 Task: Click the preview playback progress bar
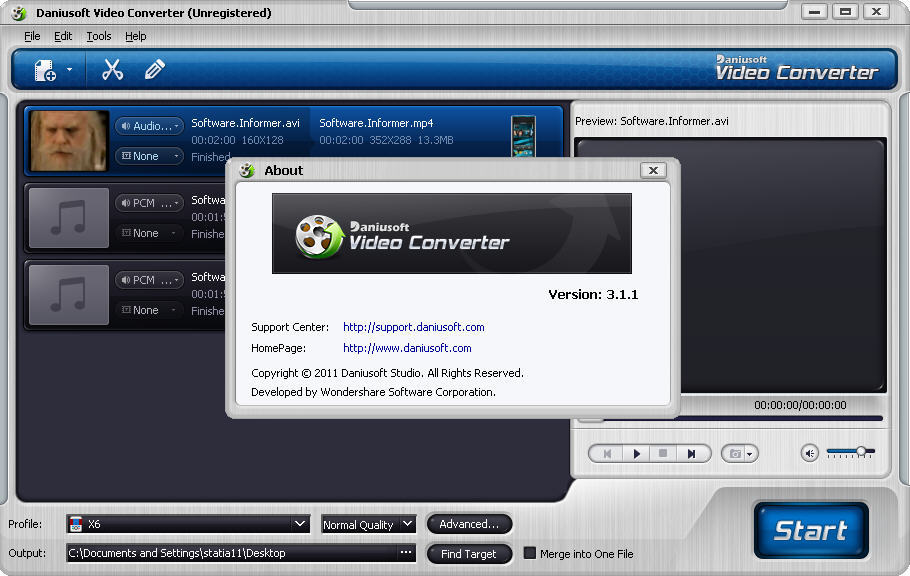(731, 418)
